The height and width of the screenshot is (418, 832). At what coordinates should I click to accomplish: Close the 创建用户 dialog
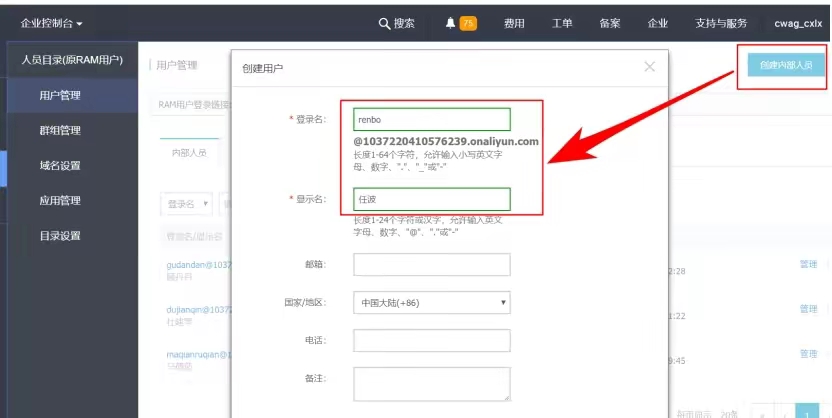point(649,66)
